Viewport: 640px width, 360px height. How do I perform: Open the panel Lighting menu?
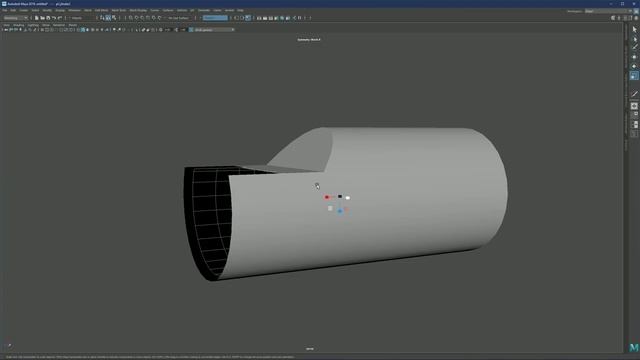pos(33,25)
